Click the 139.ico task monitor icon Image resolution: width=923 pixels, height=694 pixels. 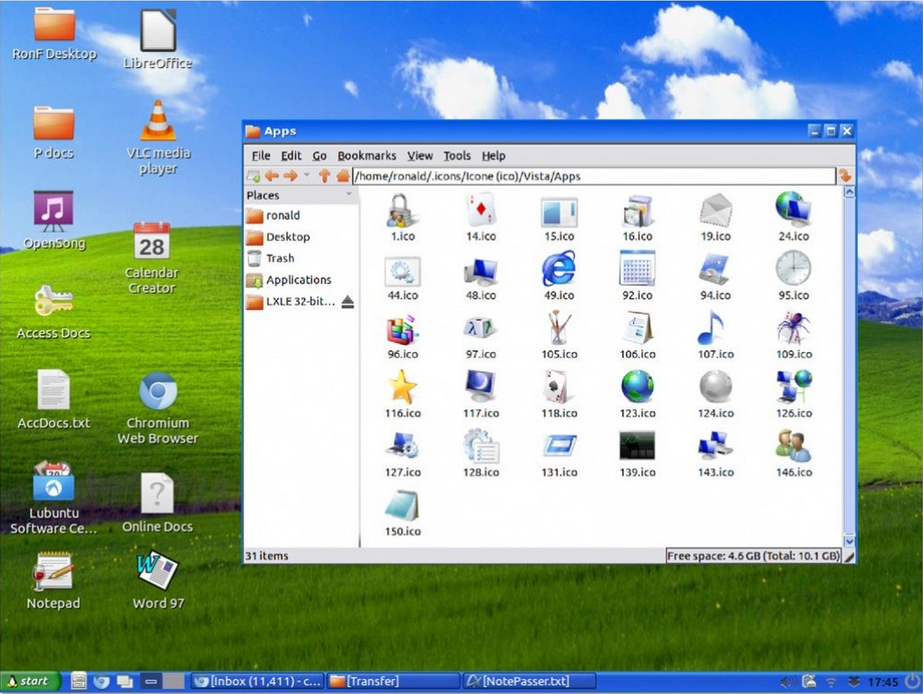[637, 446]
